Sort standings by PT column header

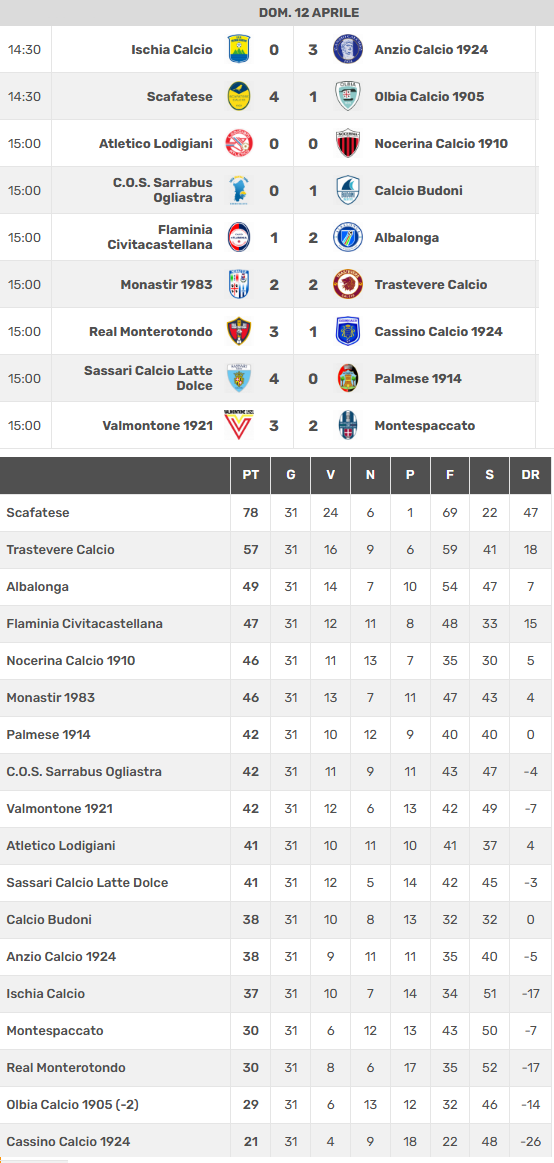pos(251,475)
